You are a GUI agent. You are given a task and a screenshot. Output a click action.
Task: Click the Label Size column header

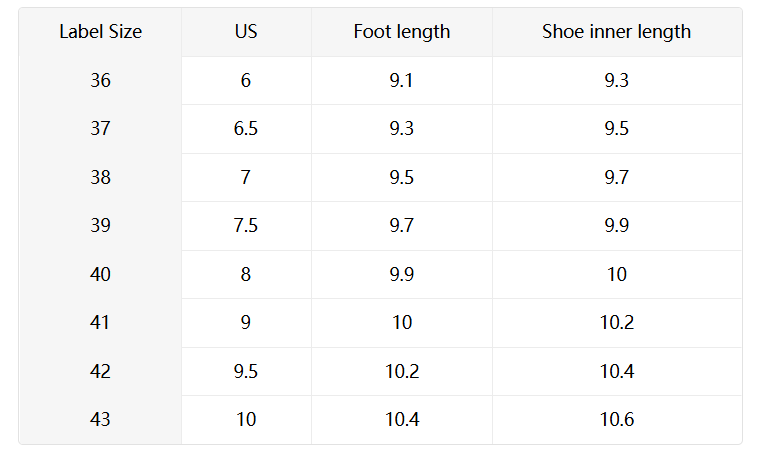click(x=100, y=32)
